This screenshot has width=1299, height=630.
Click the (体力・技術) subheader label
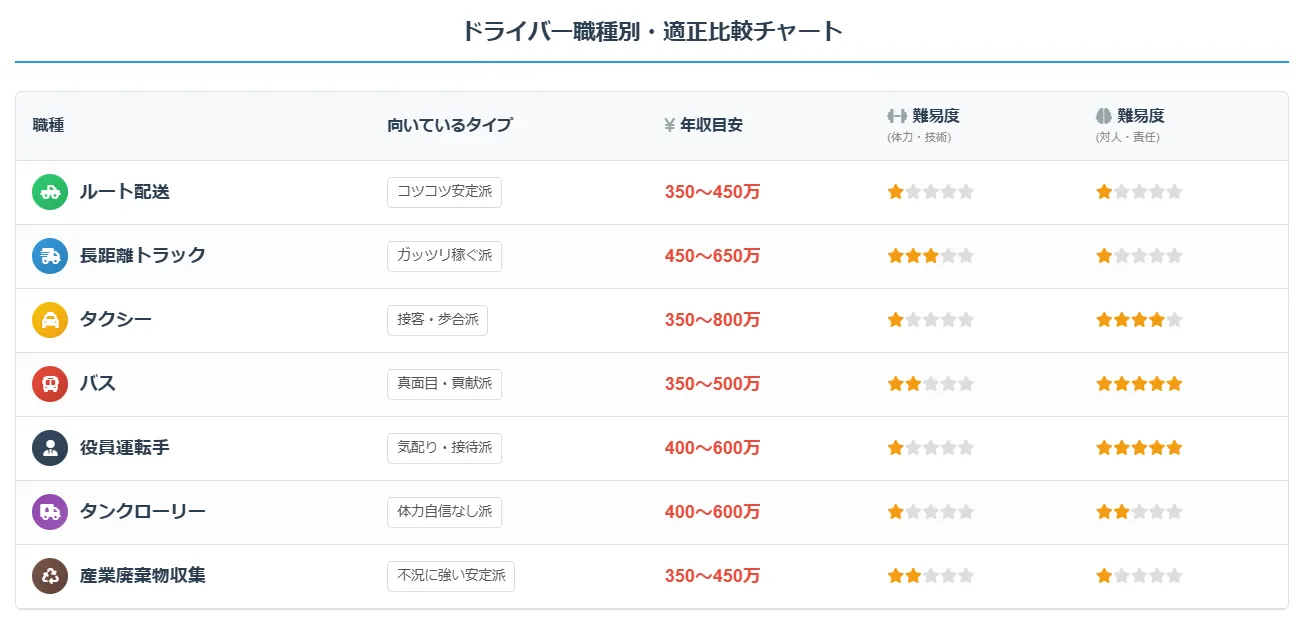pos(919,137)
